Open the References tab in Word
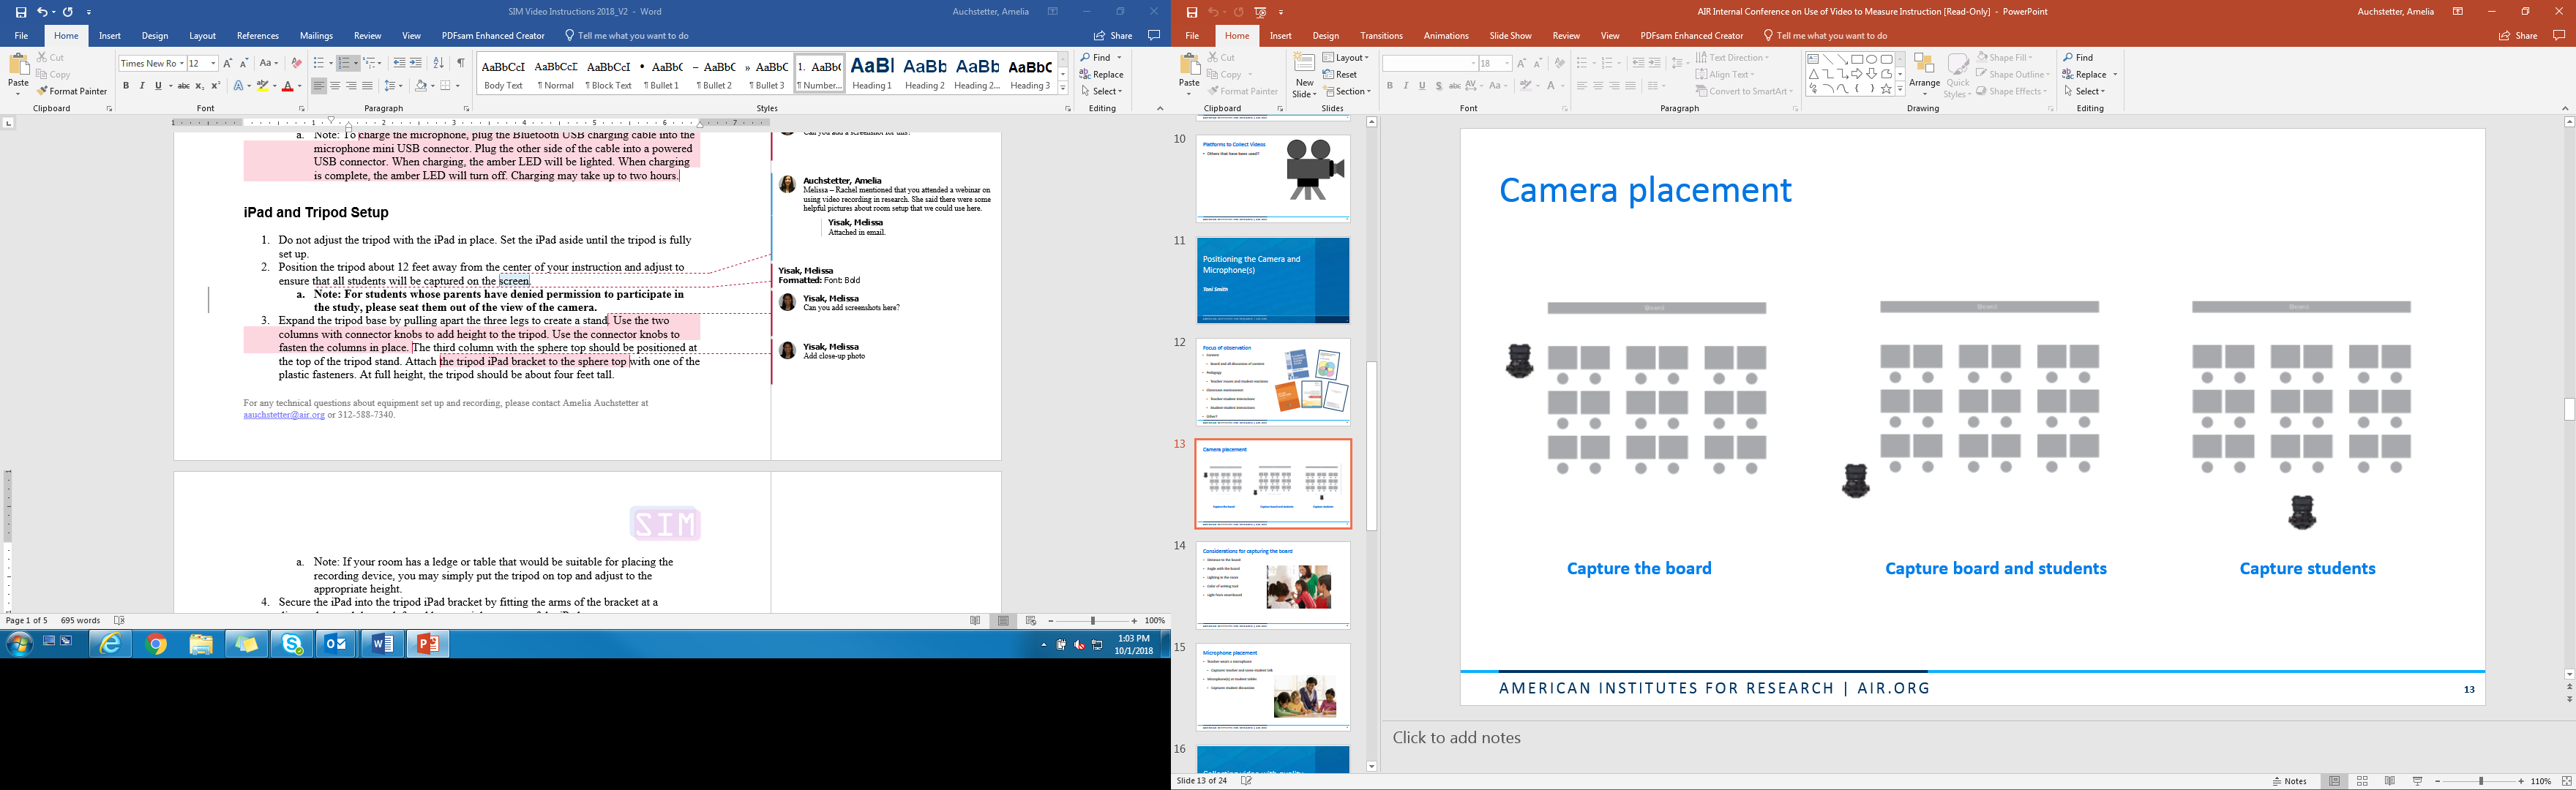The height and width of the screenshot is (790, 2576). pyautogui.click(x=258, y=36)
